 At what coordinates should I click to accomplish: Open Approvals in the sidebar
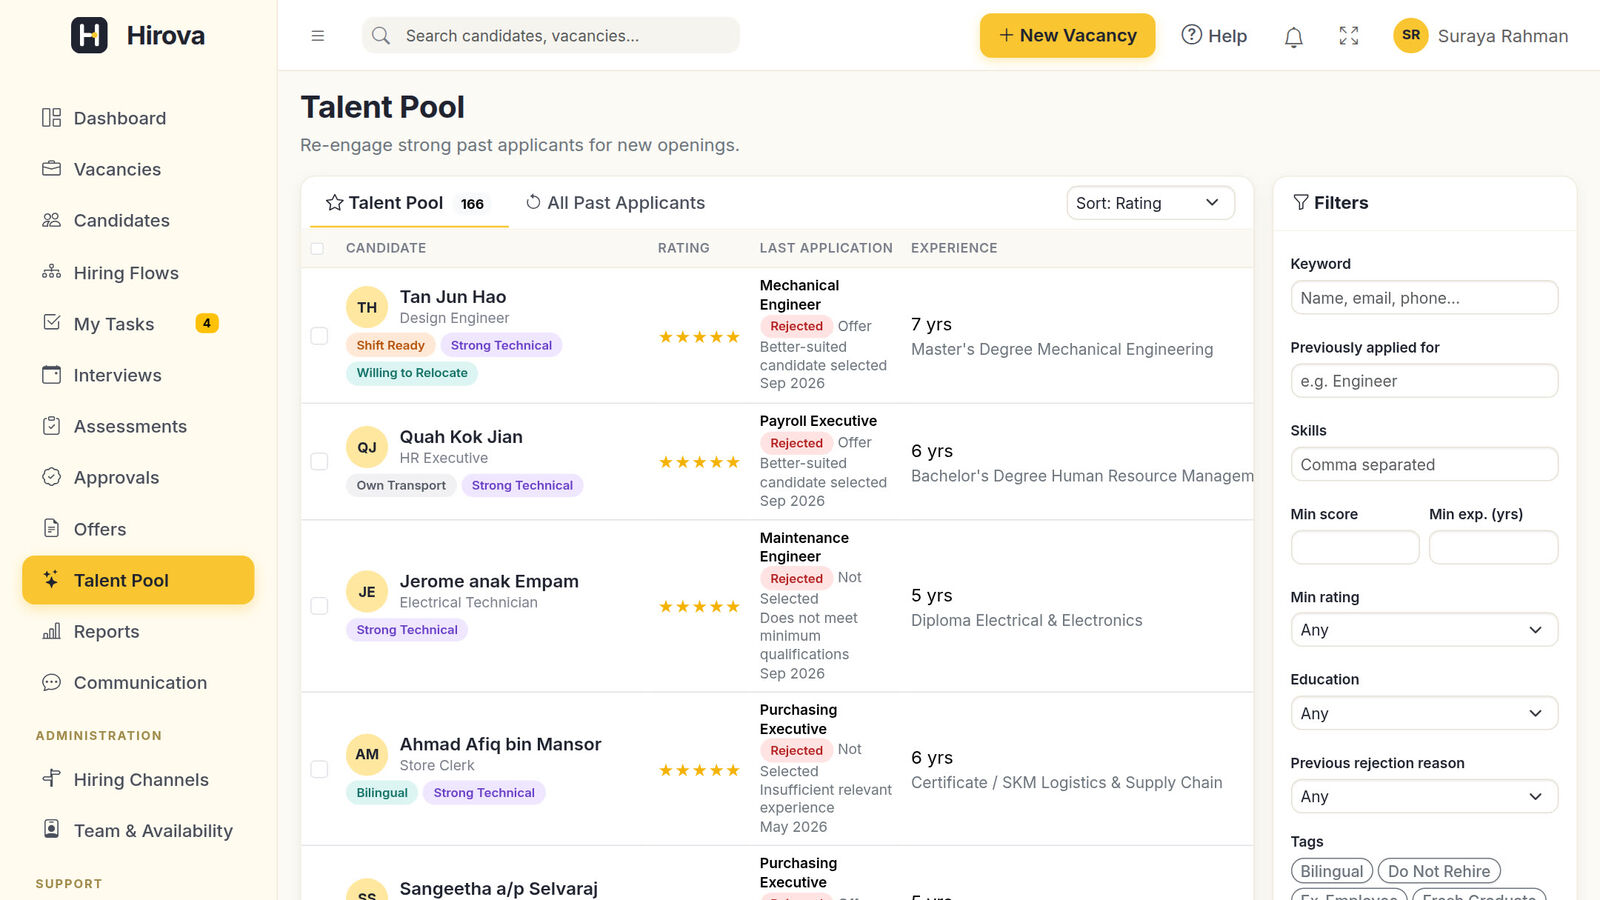(138, 477)
